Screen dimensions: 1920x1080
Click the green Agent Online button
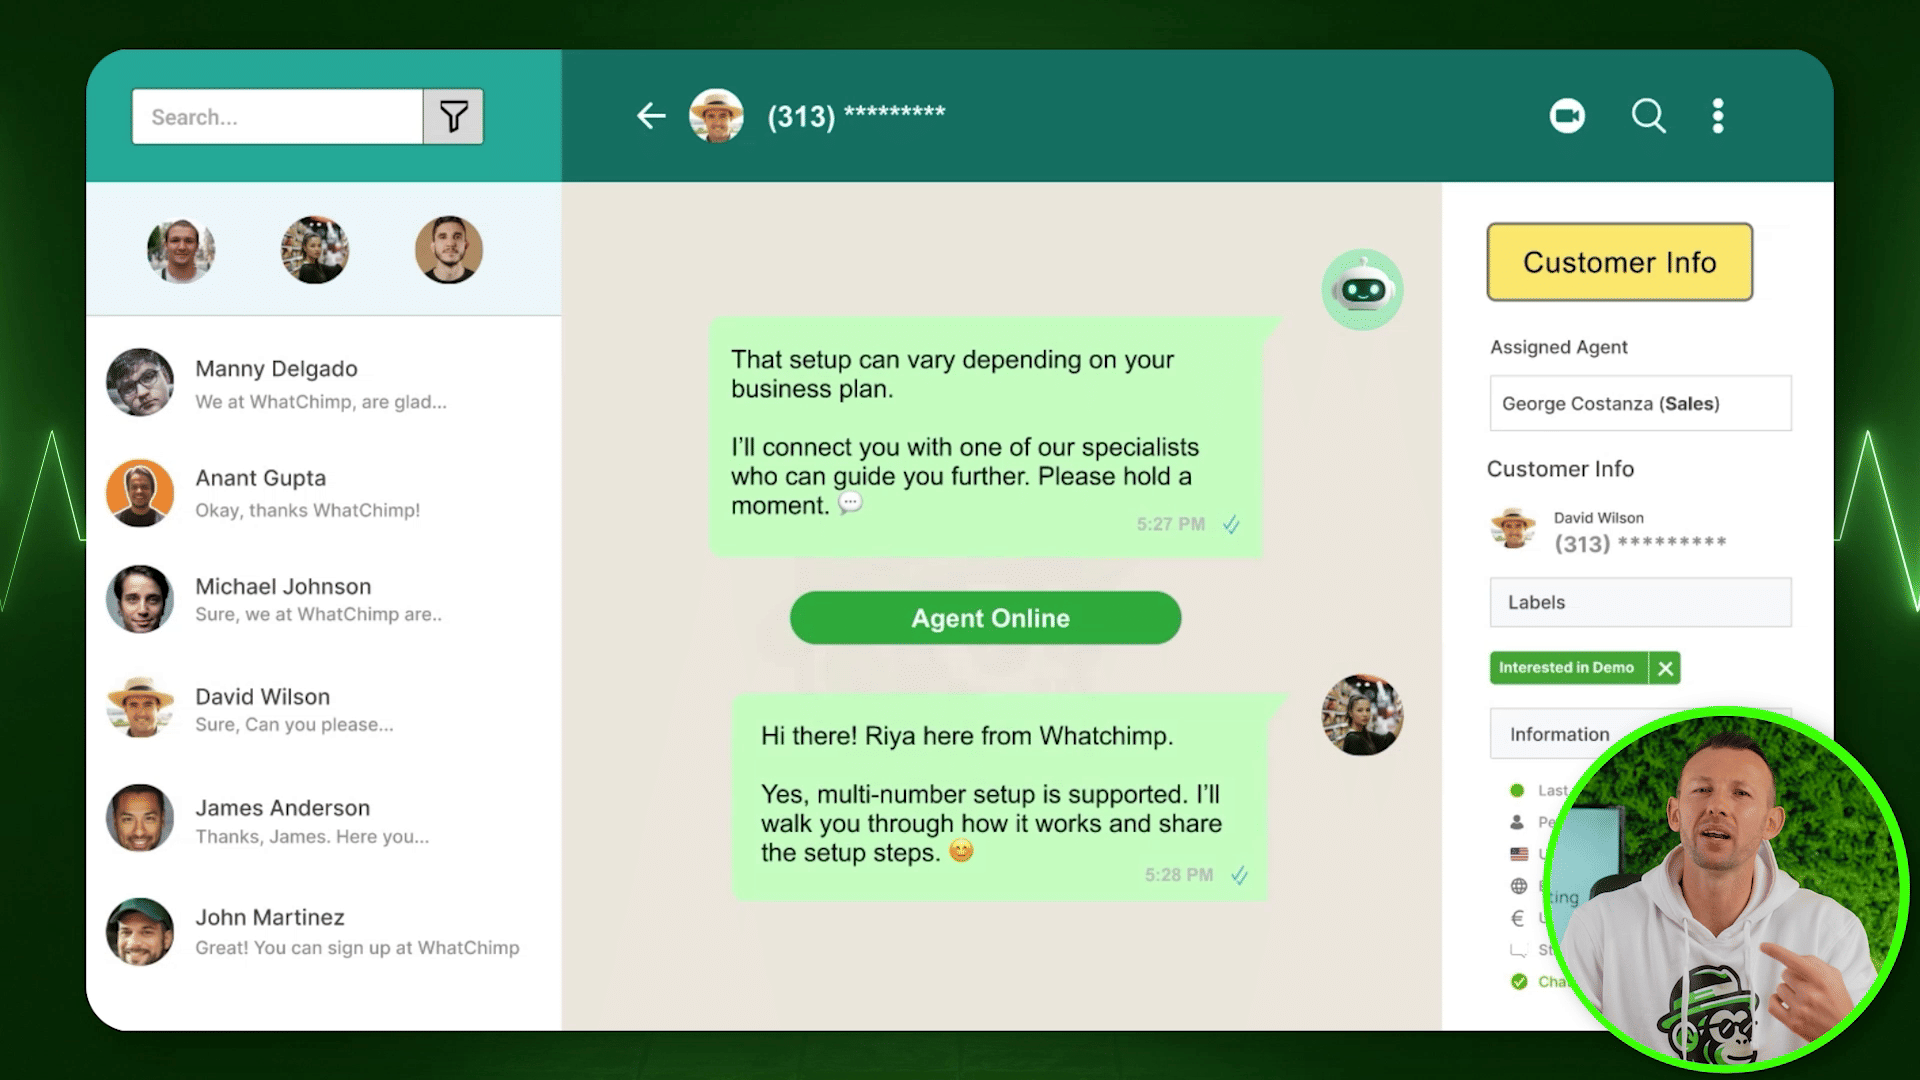tap(985, 618)
